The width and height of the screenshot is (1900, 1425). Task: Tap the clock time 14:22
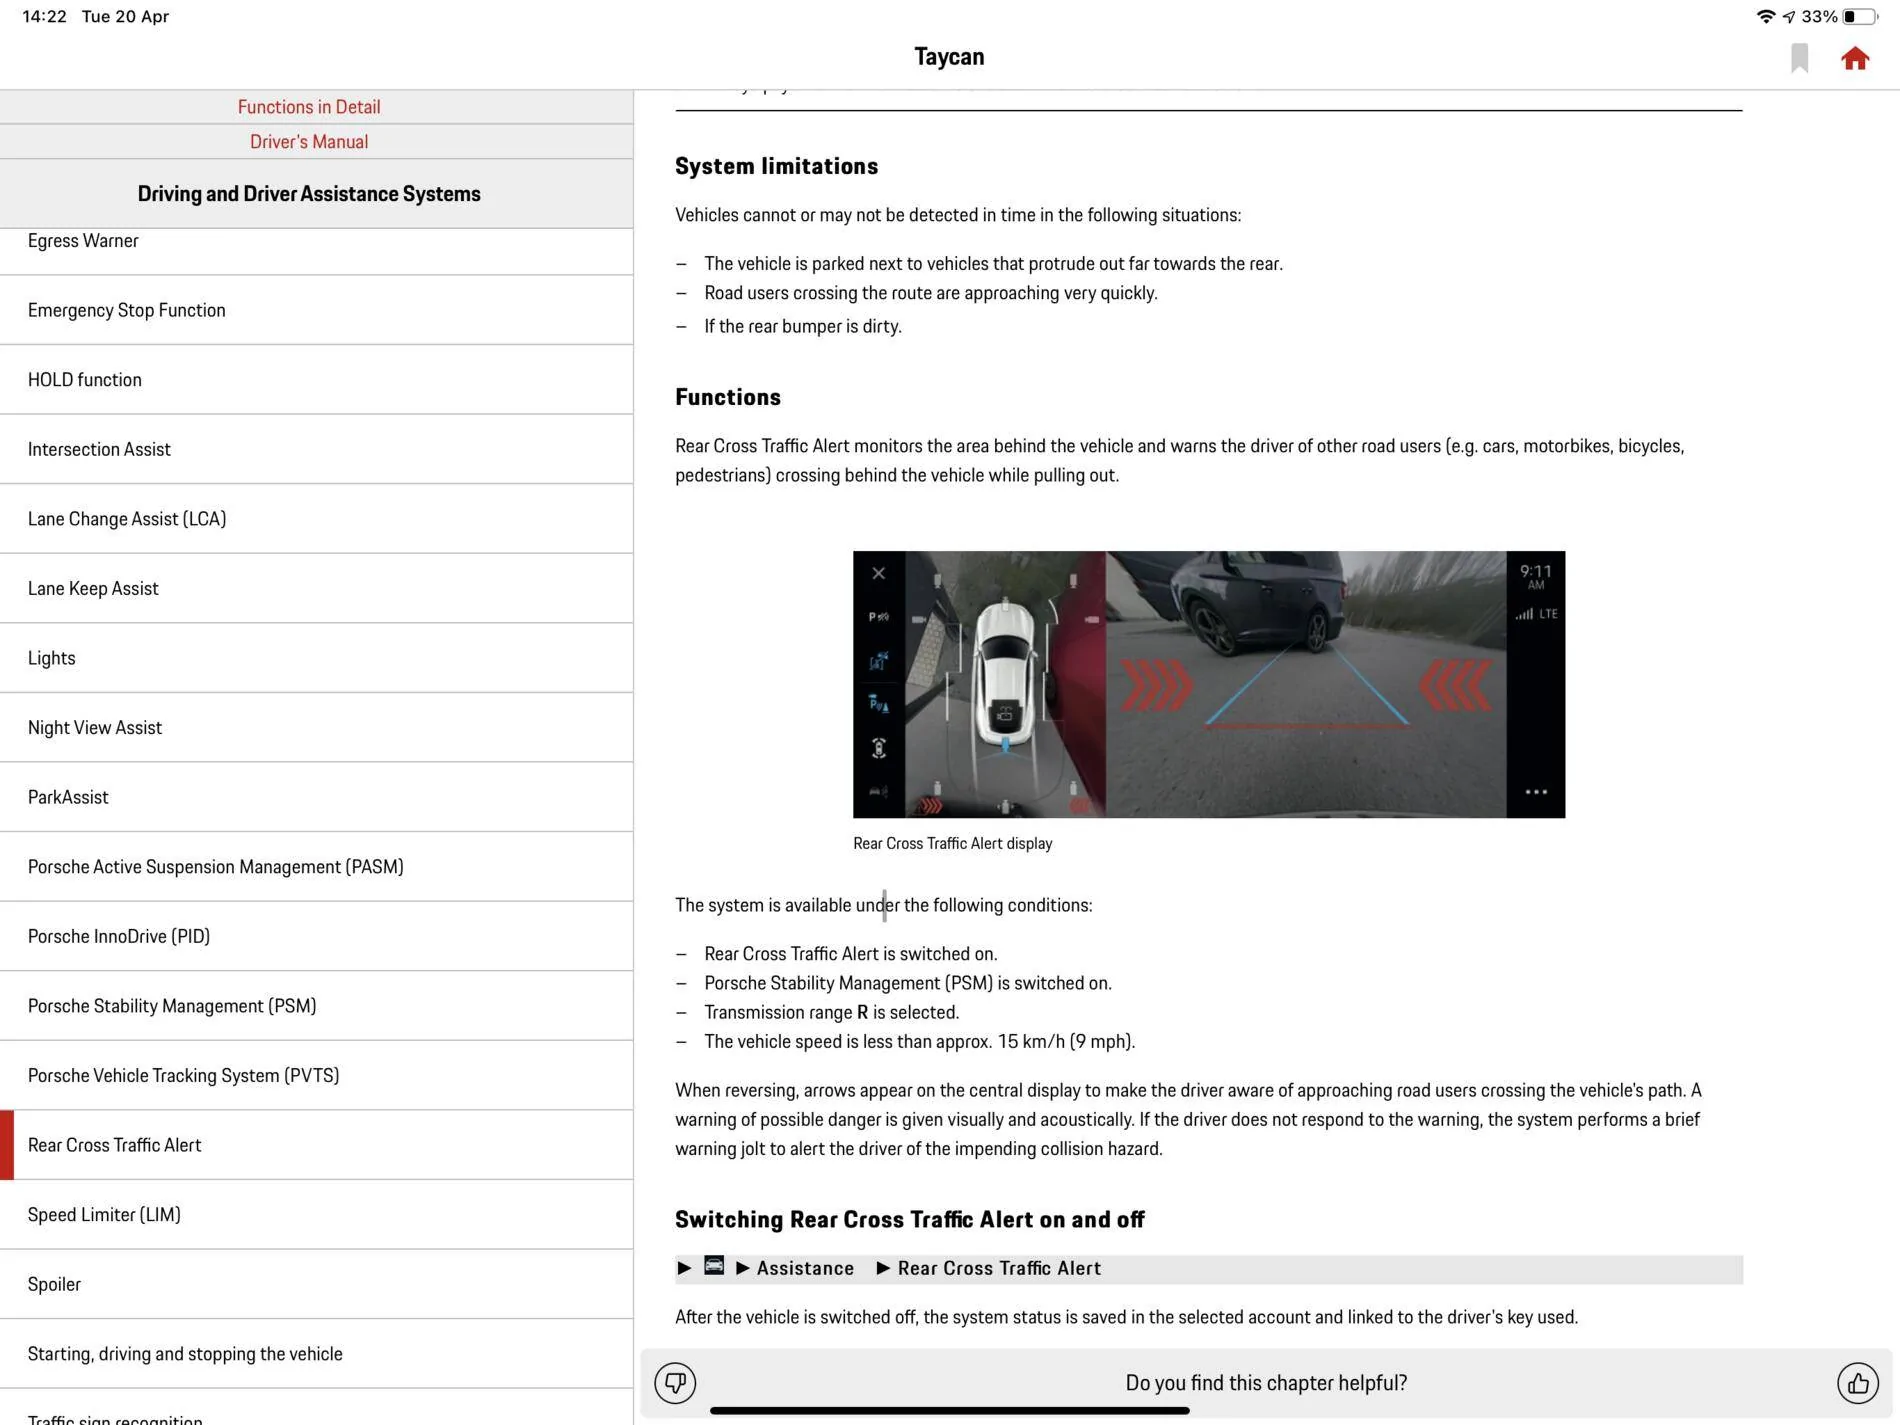45,16
